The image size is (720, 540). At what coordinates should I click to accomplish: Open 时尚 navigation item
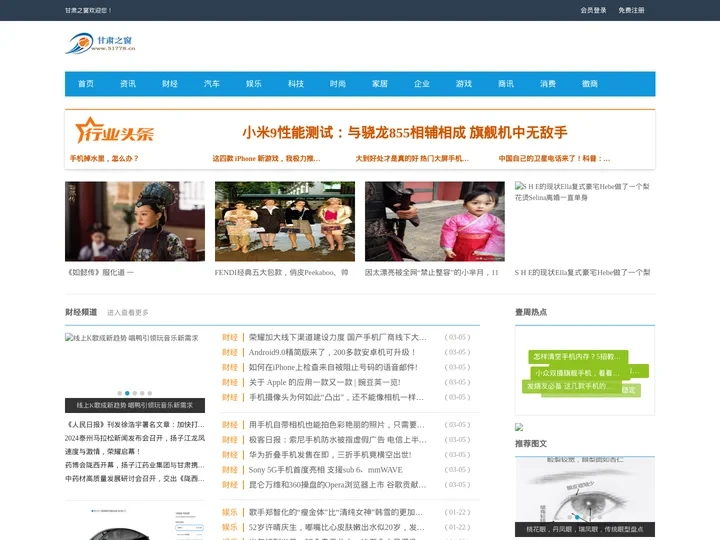(338, 84)
